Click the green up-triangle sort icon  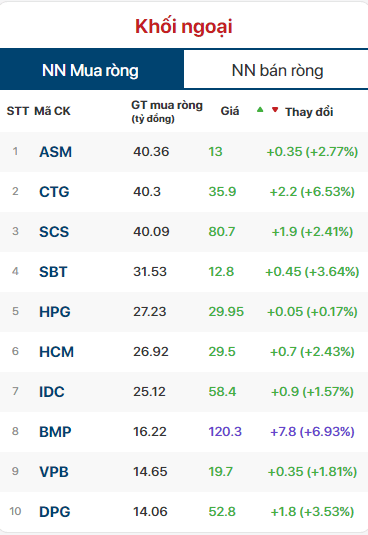(260, 110)
